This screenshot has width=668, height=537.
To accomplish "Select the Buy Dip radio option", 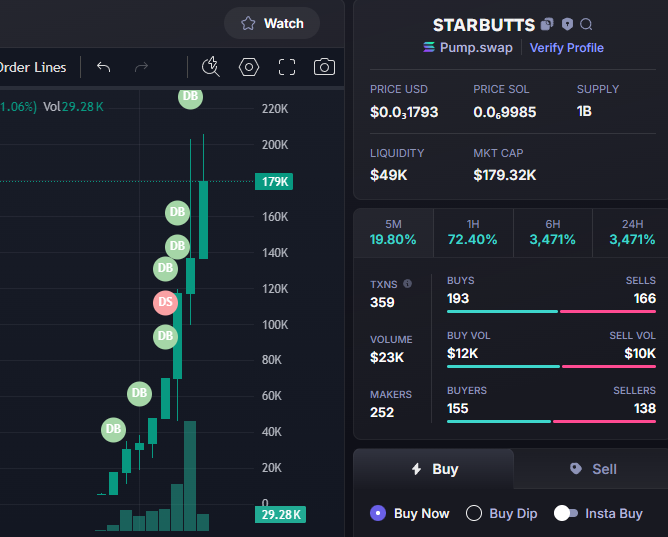I will click(474, 513).
